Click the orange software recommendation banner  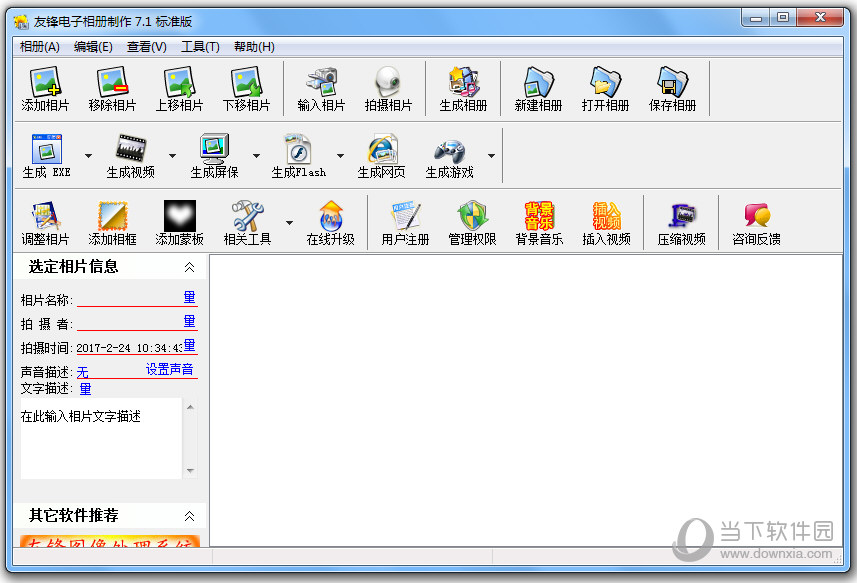(x=110, y=541)
